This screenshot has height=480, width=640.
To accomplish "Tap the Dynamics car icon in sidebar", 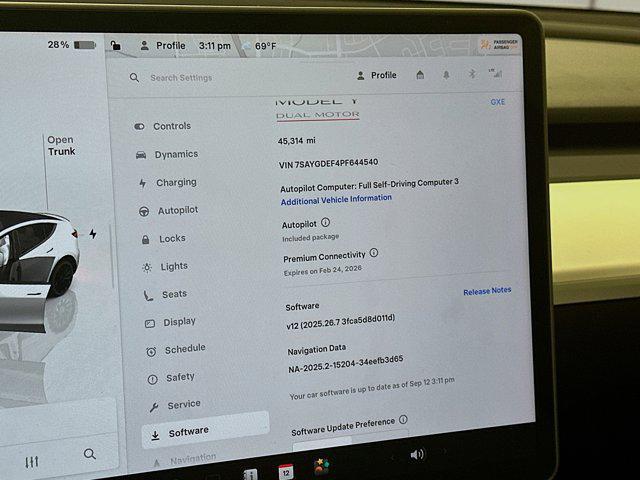I will (141, 155).
